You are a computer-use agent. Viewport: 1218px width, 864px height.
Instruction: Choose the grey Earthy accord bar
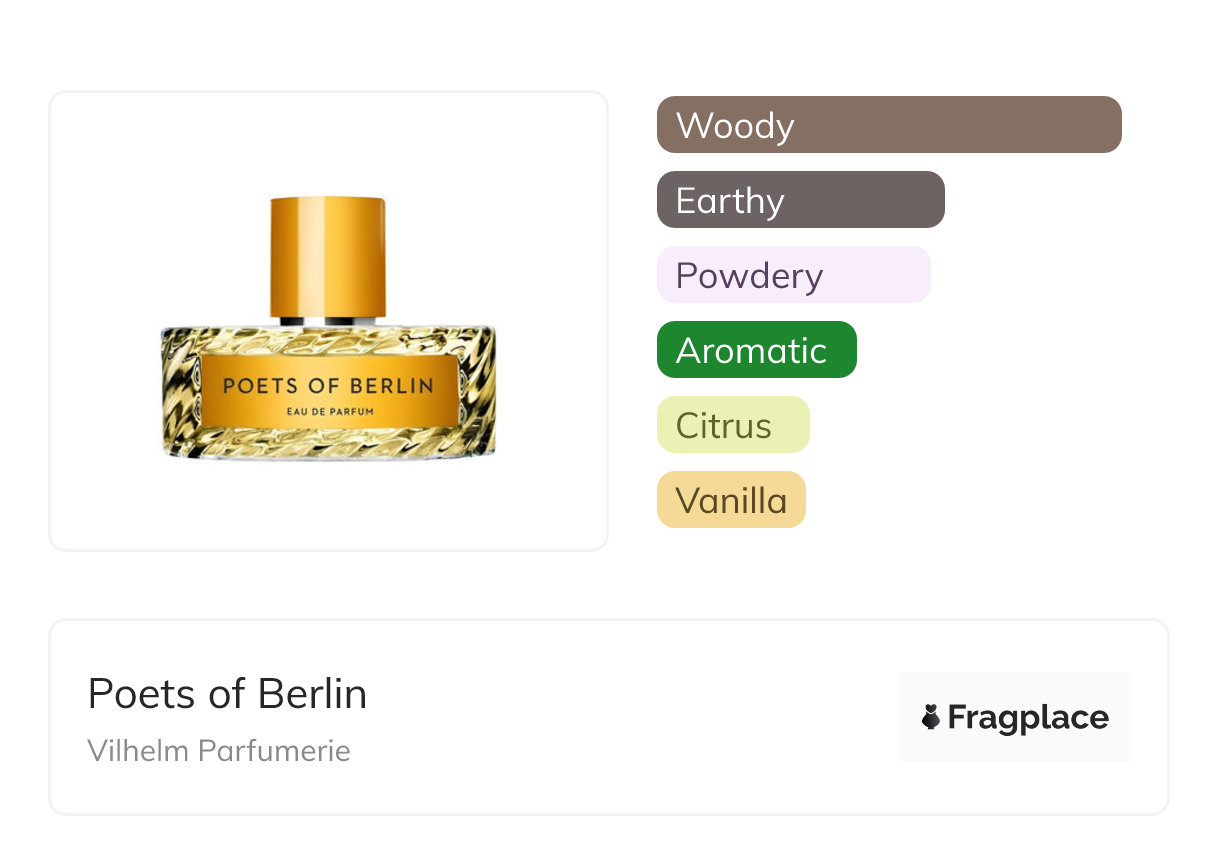coord(801,200)
